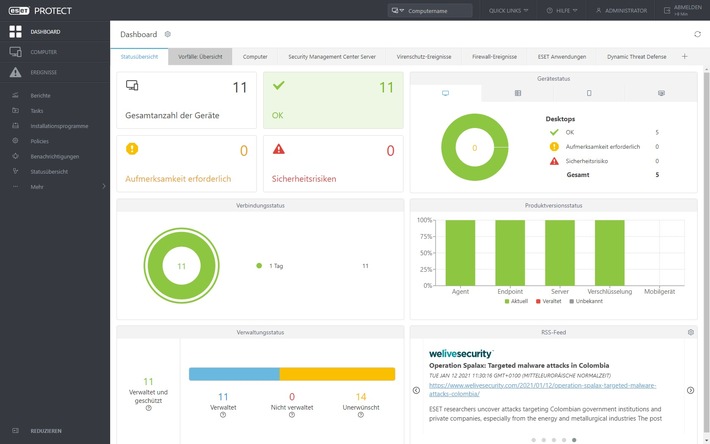
Task: Open the ESET Anwendungen tab
Action: (x=562, y=57)
